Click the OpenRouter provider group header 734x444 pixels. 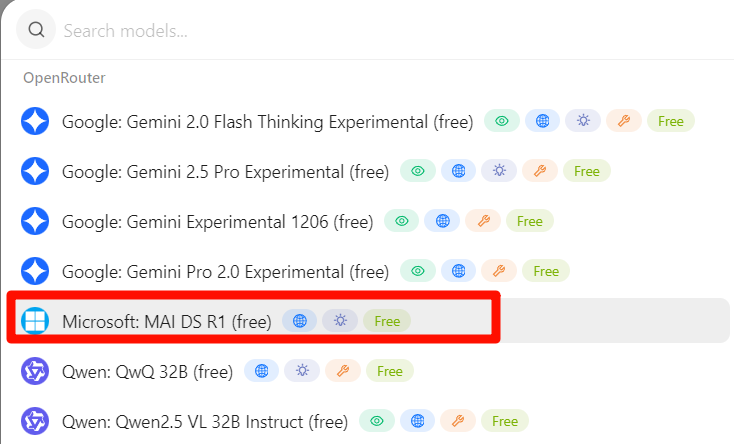coord(64,78)
